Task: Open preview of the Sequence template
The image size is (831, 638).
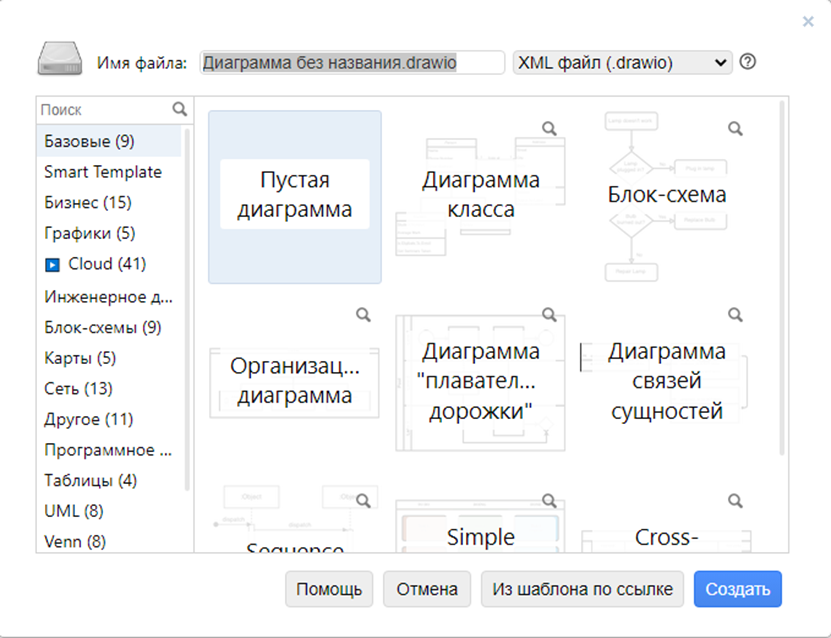Action: click(x=363, y=500)
